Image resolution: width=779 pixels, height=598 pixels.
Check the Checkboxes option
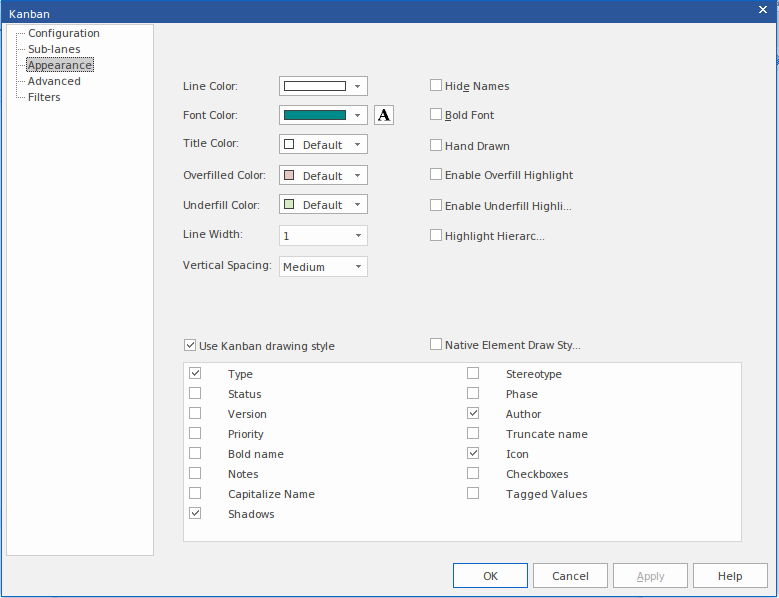[473, 473]
